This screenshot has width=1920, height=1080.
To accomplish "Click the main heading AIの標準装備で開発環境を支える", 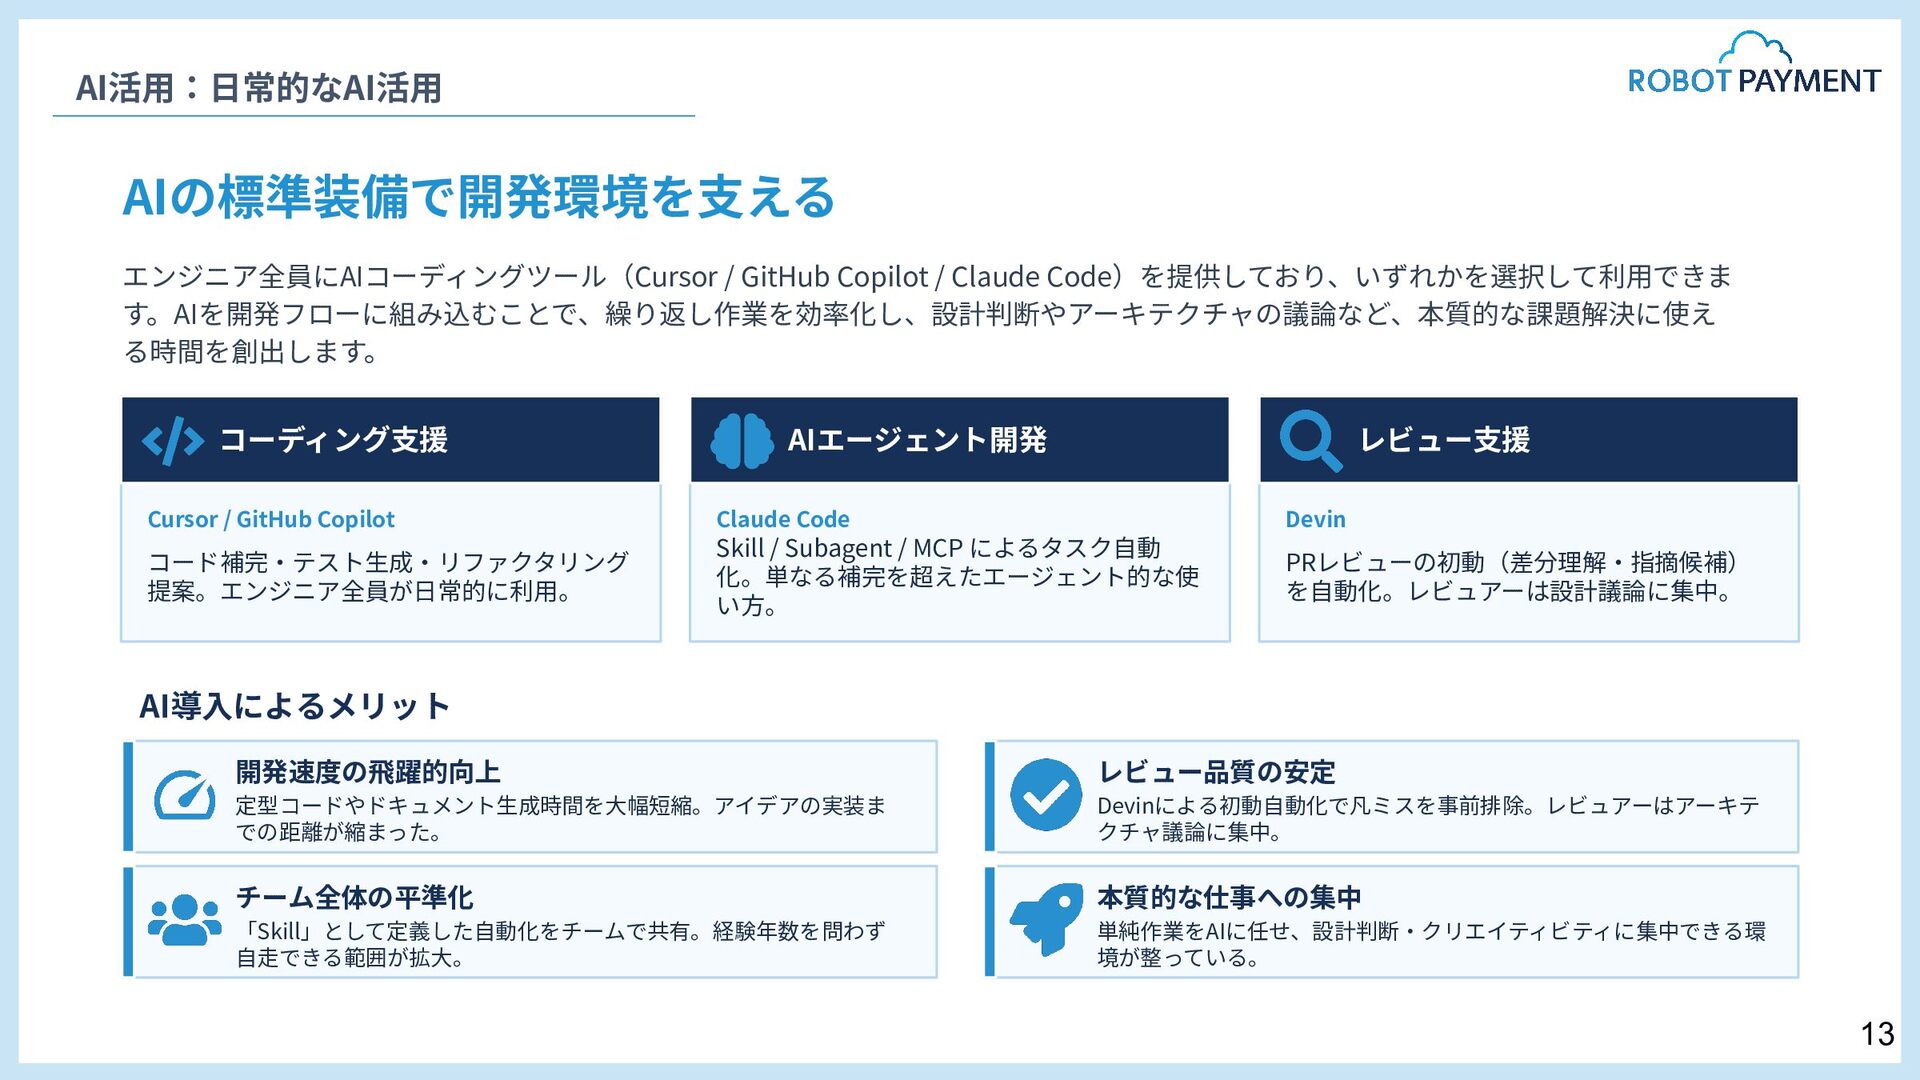I will pyautogui.click(x=479, y=197).
